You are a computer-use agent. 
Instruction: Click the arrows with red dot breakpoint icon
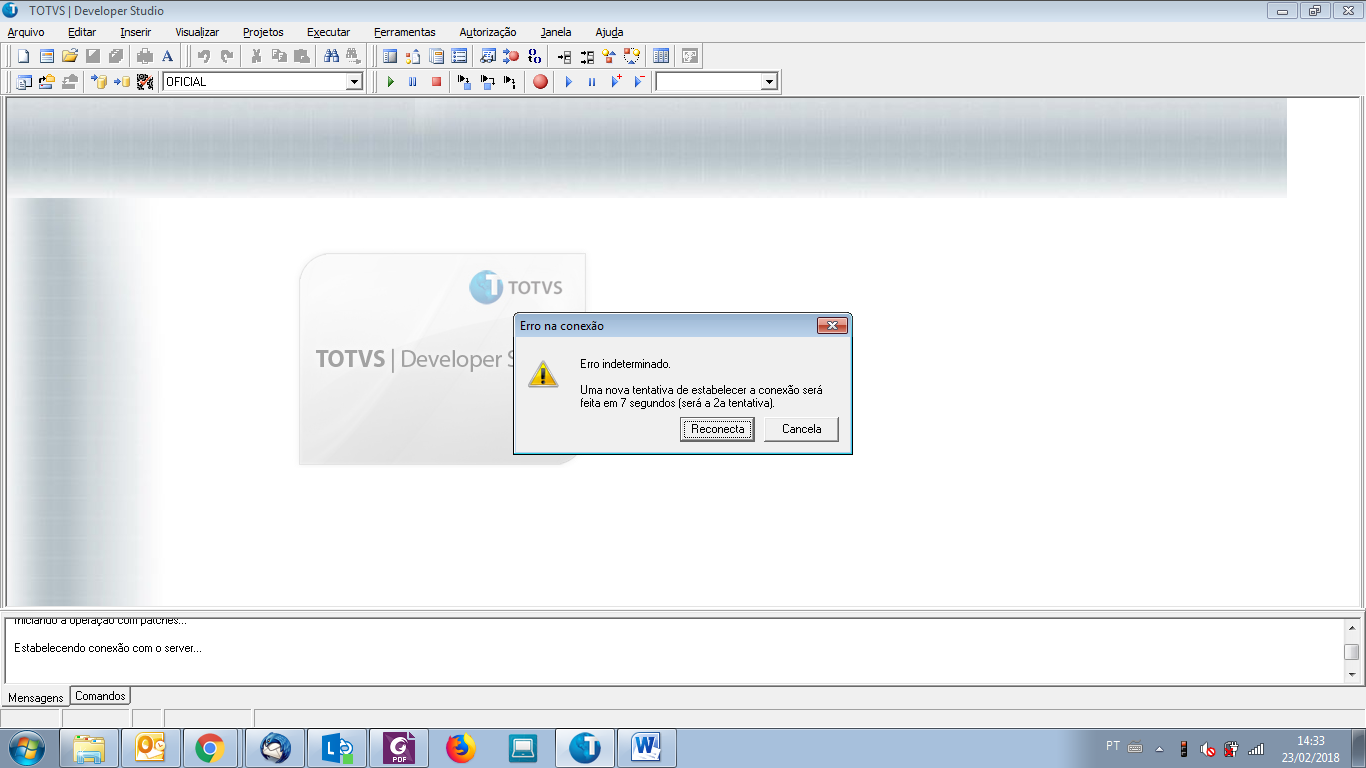[x=511, y=56]
